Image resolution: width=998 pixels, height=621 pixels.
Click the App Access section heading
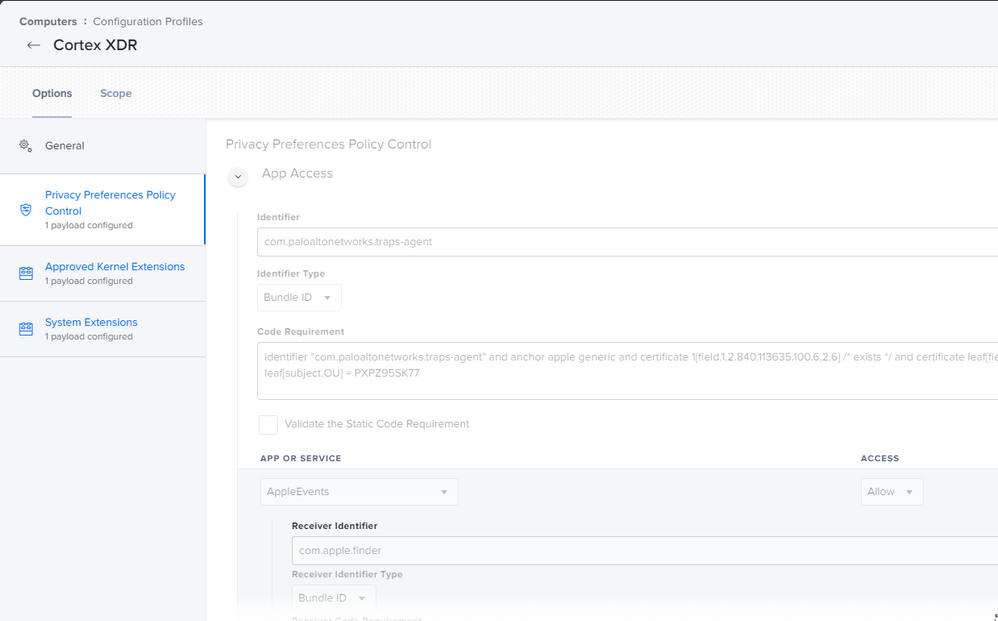coord(297,174)
